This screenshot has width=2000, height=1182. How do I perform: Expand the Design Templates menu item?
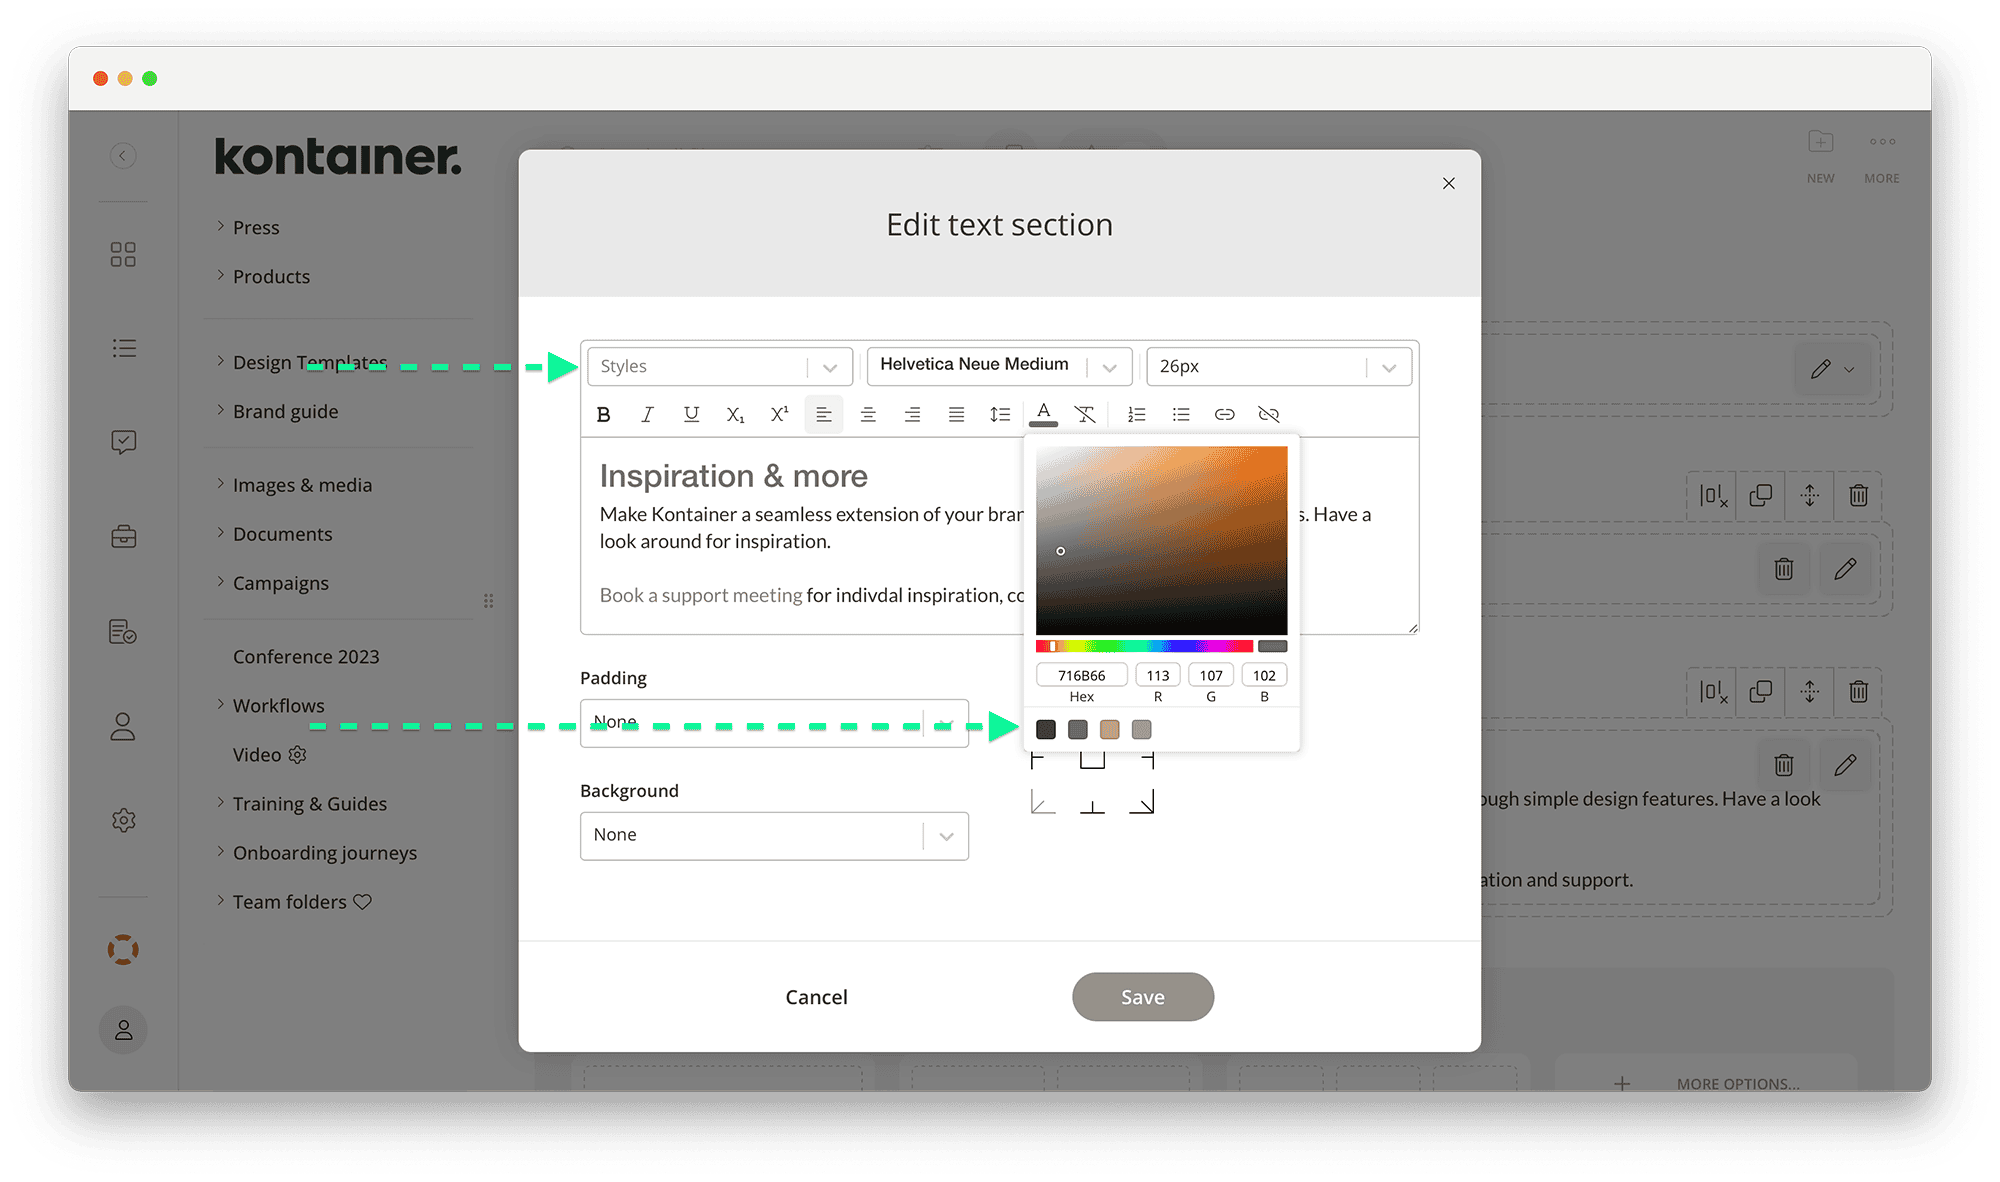point(309,362)
